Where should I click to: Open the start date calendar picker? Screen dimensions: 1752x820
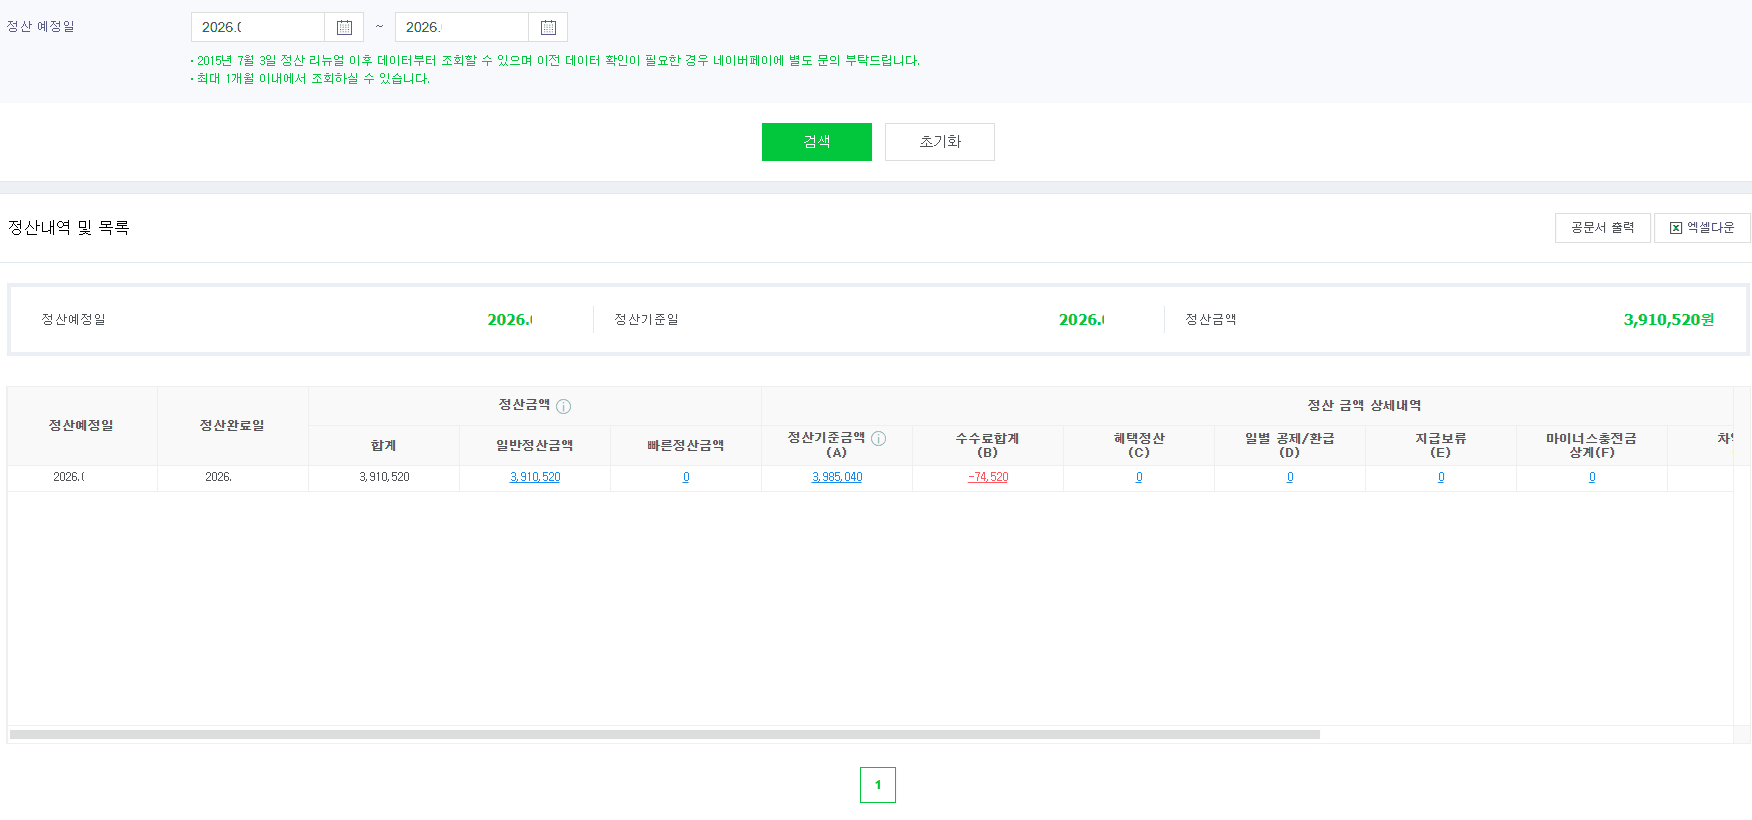click(344, 27)
